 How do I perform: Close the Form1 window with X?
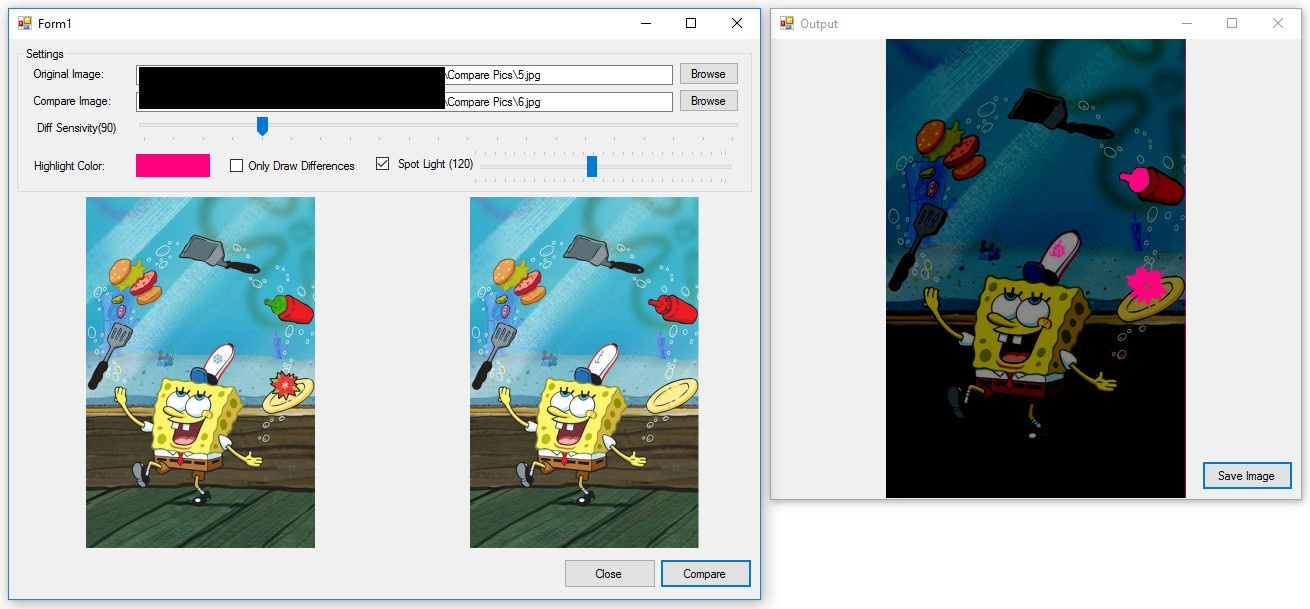click(x=737, y=23)
